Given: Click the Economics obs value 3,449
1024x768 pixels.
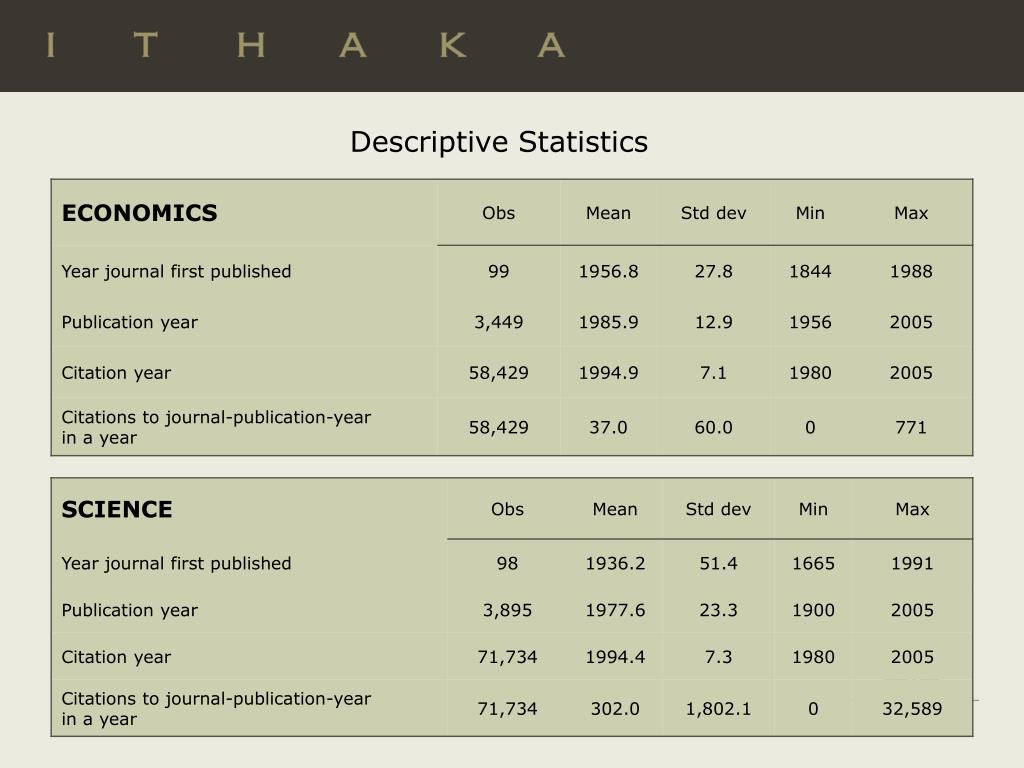Looking at the screenshot, I should coord(498,322).
